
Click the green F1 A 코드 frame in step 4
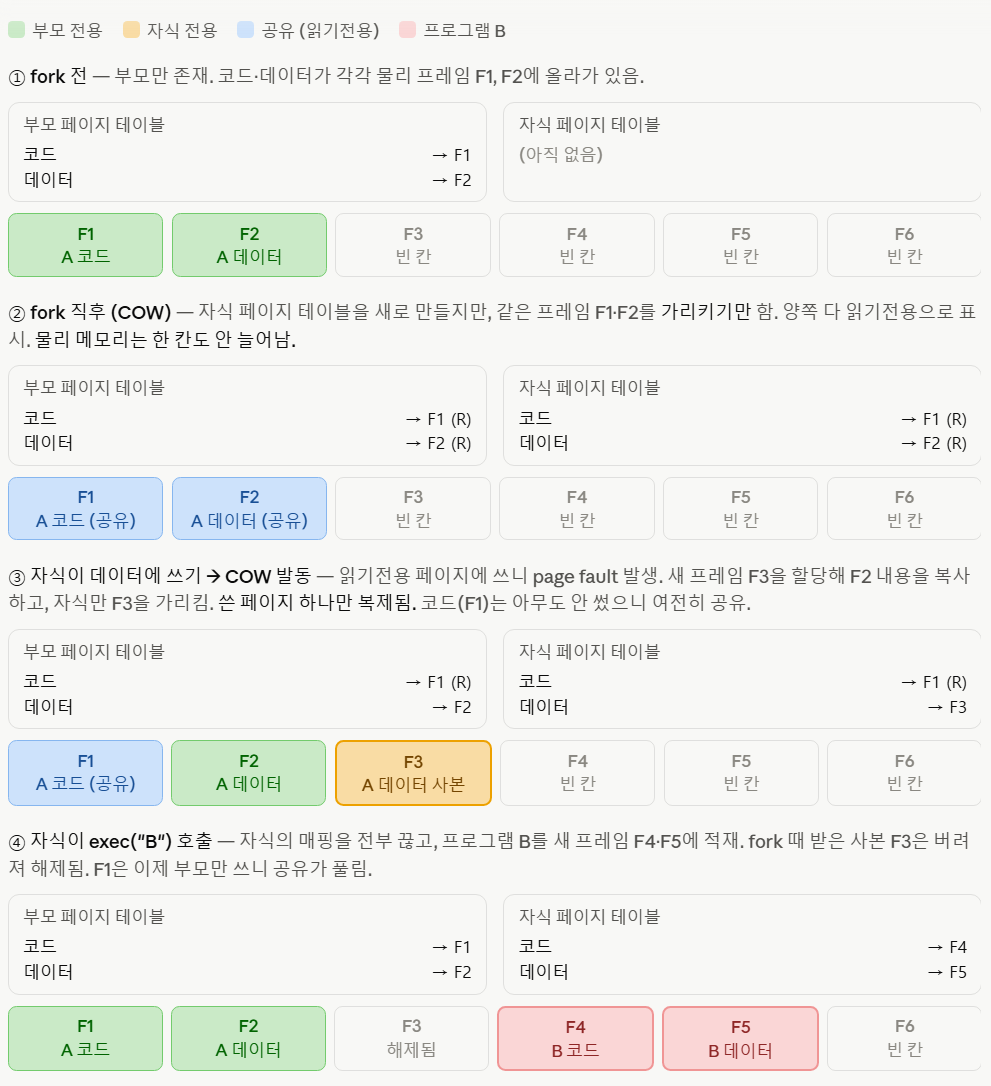point(86,1038)
